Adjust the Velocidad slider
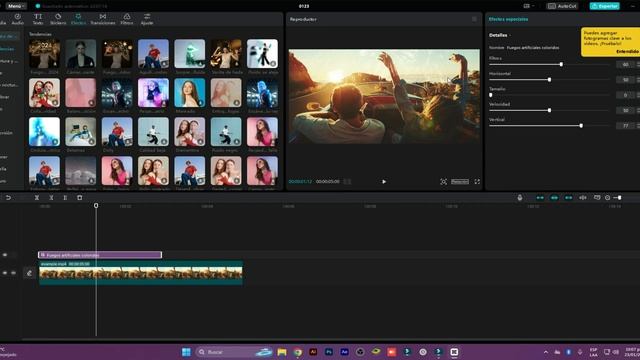The image size is (640, 360). pos(549,110)
